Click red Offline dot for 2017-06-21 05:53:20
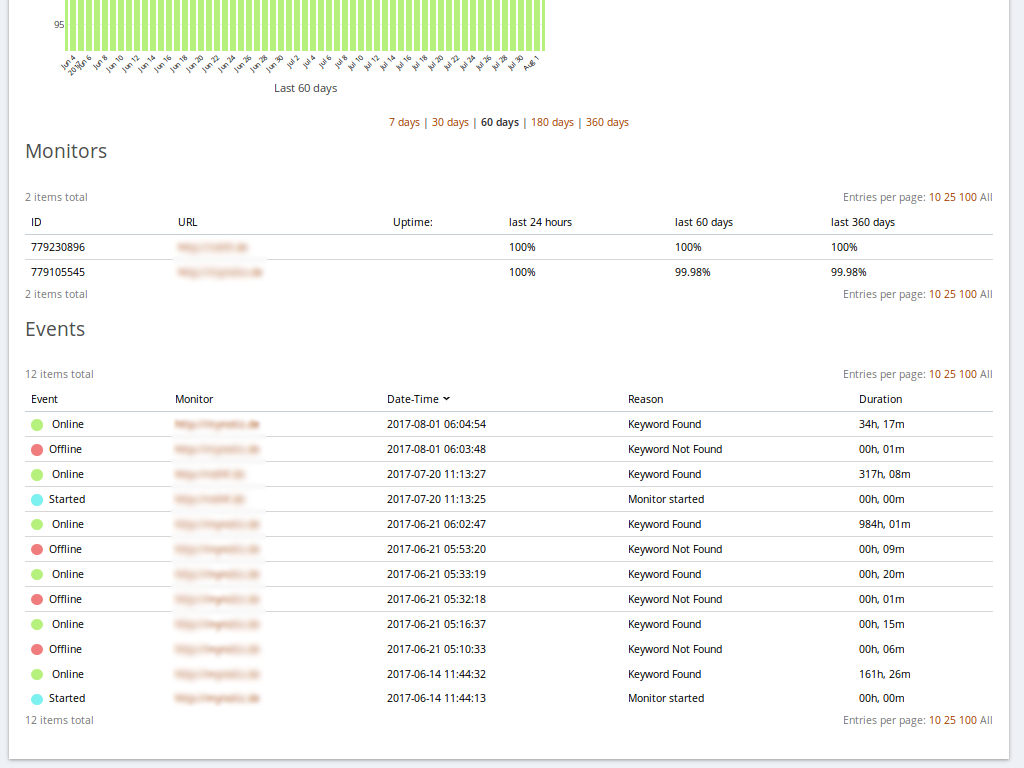 coord(37,549)
